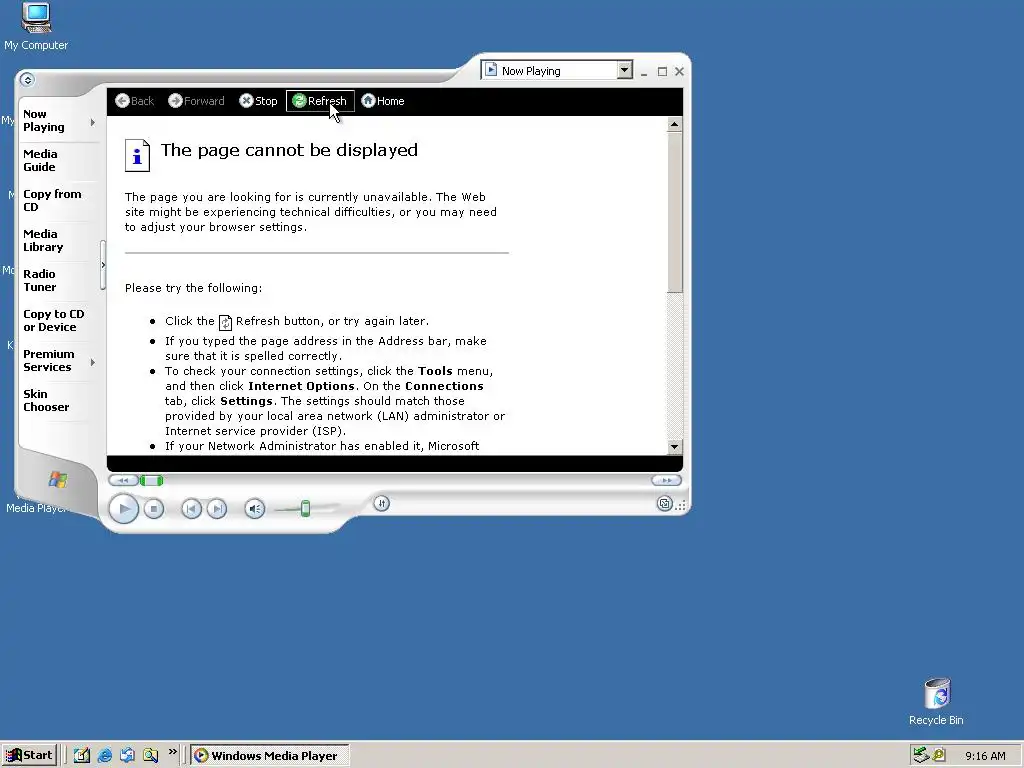The image size is (1024, 768).
Task: Click the menu bar show/hide round button
Action: (x=27, y=80)
